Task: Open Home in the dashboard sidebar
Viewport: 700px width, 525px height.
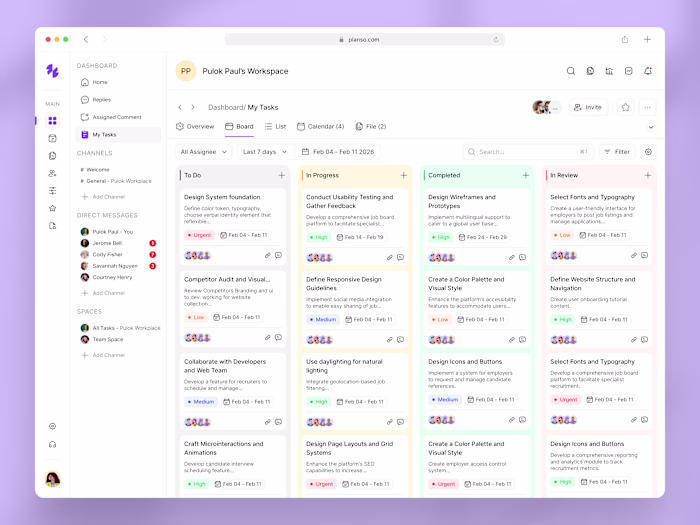Action: pyautogui.click(x=118, y=82)
